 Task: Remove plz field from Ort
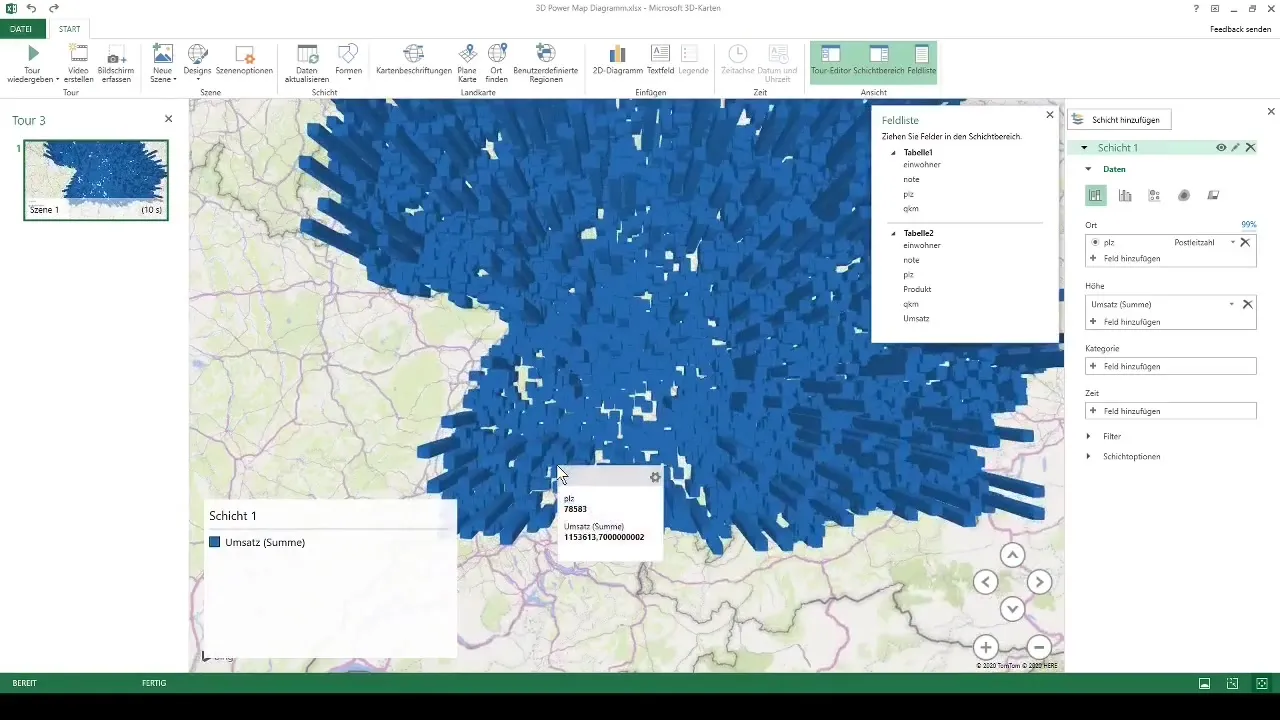tap(1245, 242)
